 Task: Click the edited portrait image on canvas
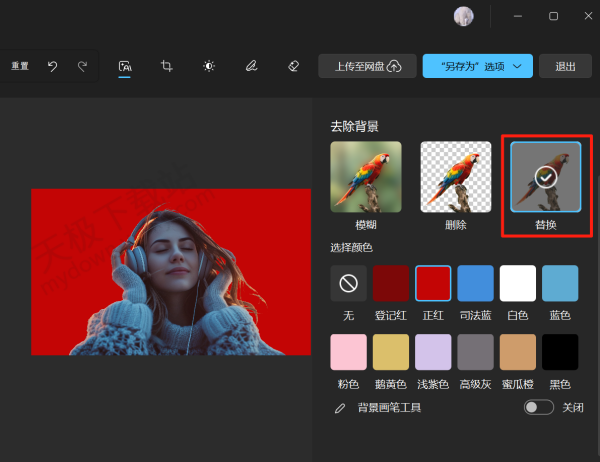click(171, 272)
